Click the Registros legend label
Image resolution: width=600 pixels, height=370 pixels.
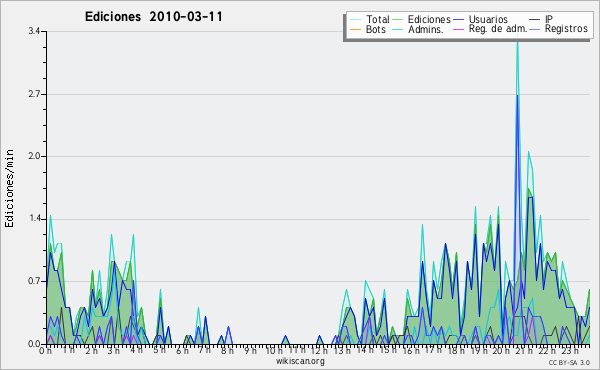(566, 29)
